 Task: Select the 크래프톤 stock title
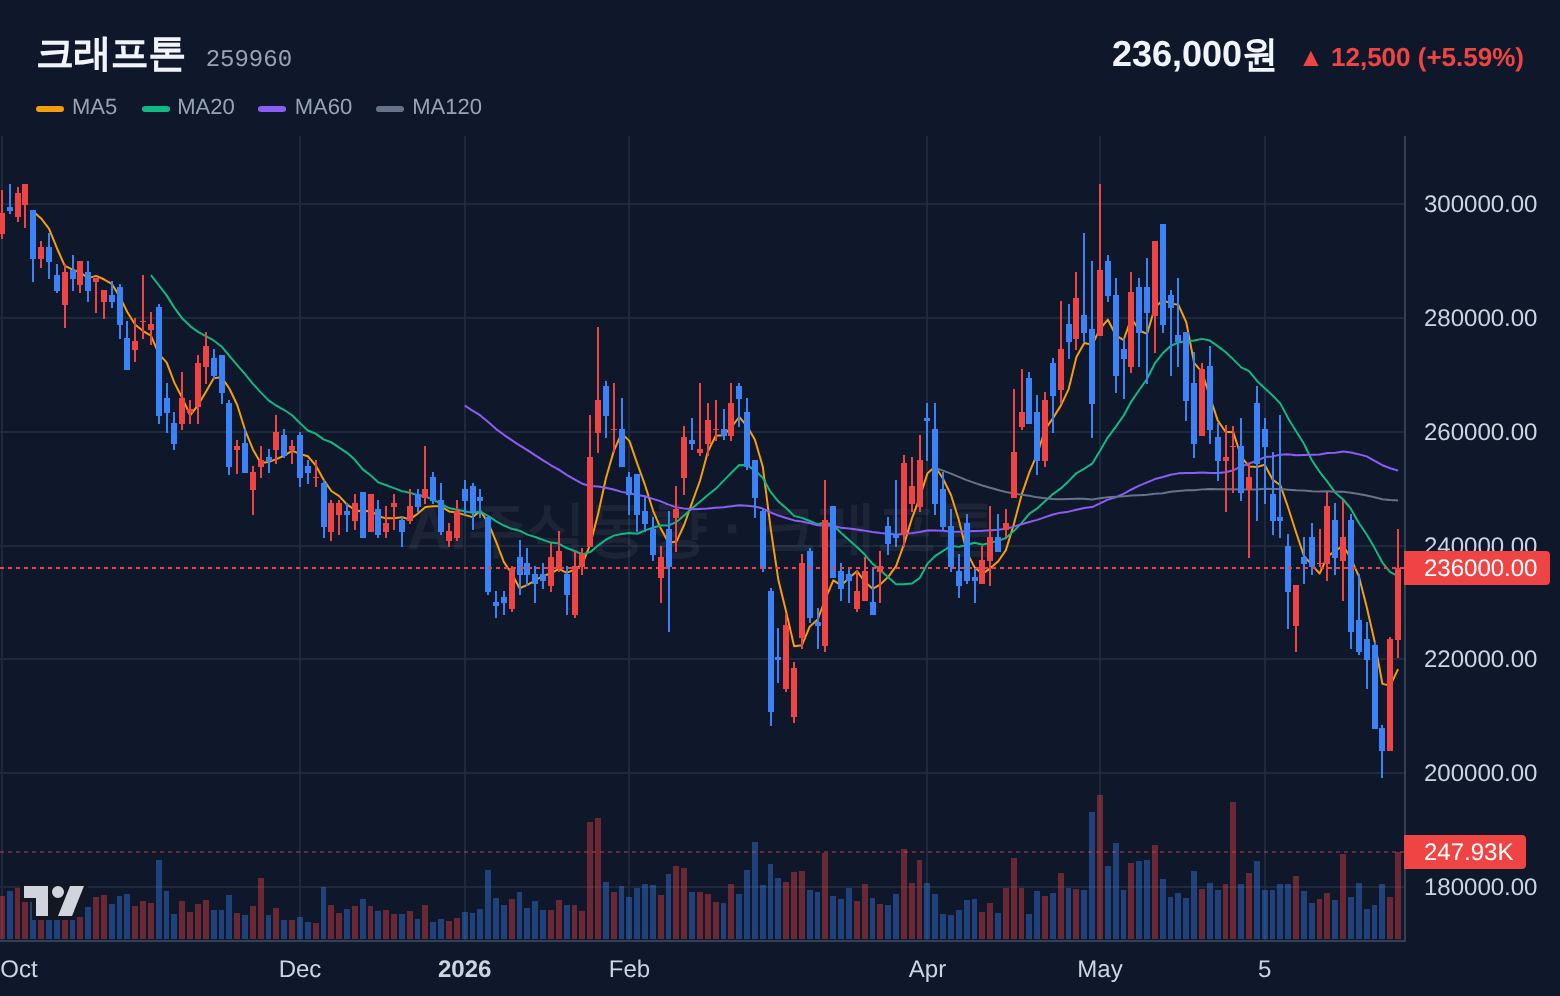click(110, 54)
